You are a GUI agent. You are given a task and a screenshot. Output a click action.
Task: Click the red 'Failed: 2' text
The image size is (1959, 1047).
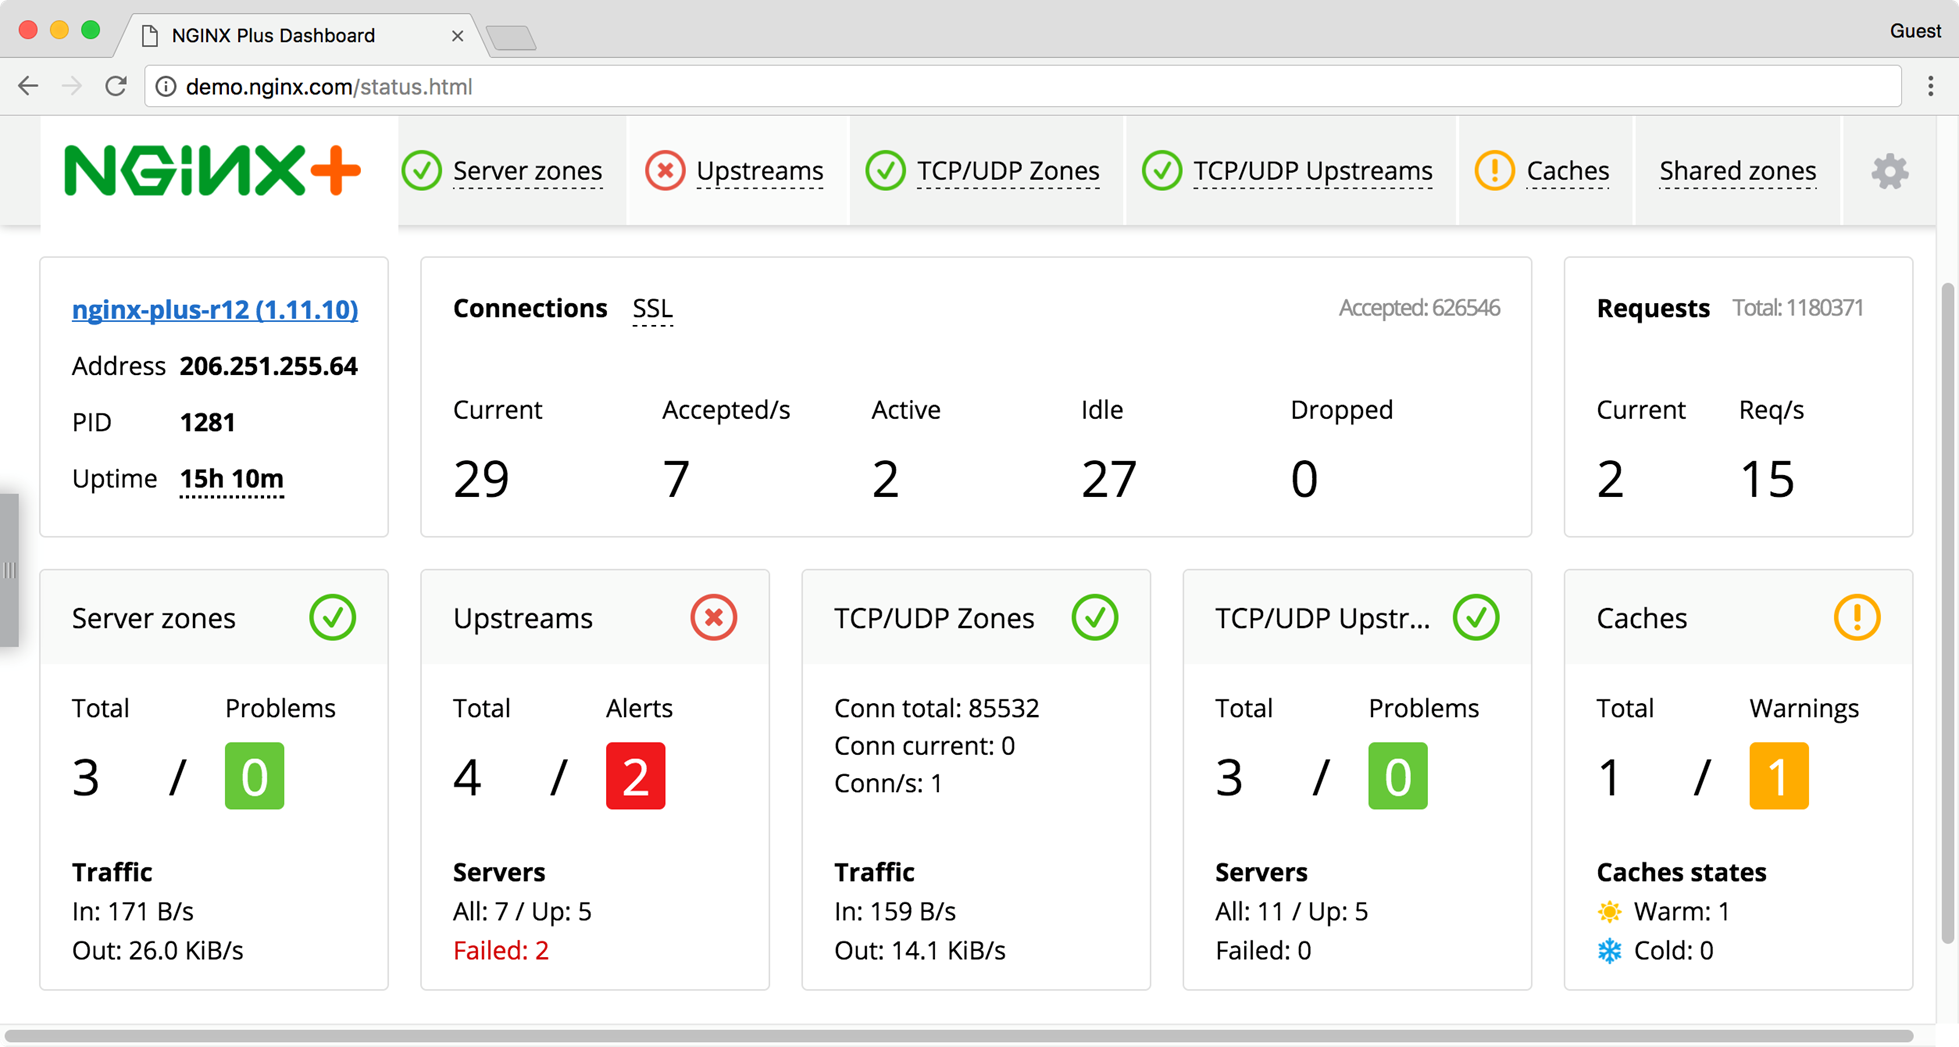click(x=501, y=950)
